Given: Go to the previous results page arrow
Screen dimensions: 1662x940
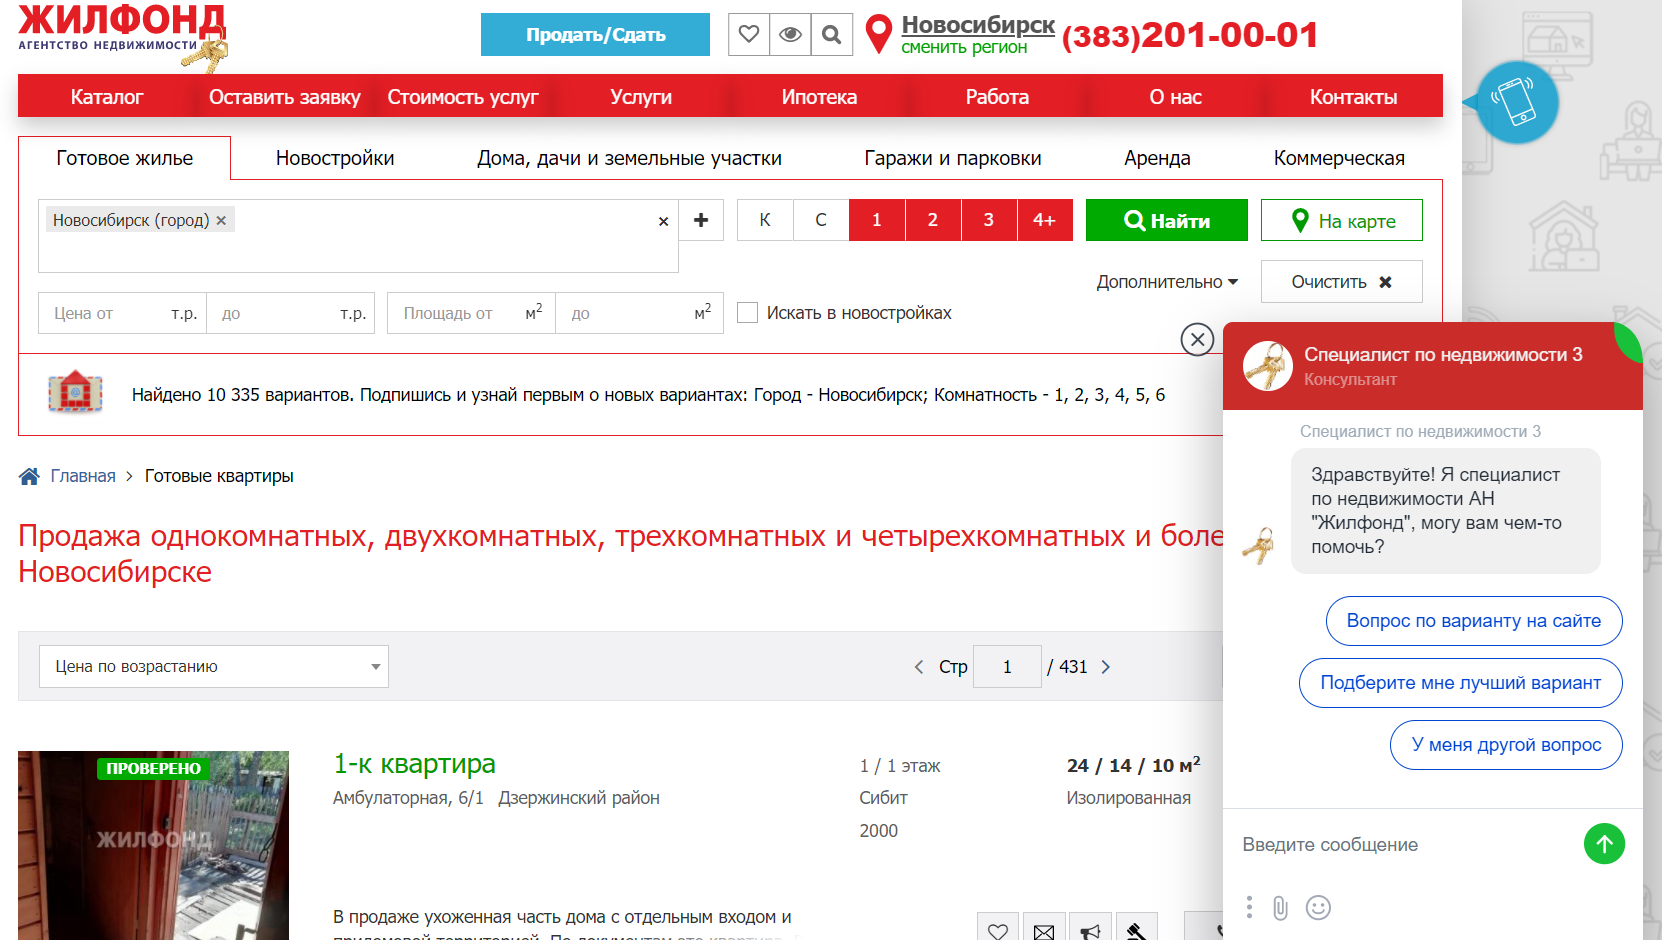Looking at the screenshot, I should [x=919, y=667].
